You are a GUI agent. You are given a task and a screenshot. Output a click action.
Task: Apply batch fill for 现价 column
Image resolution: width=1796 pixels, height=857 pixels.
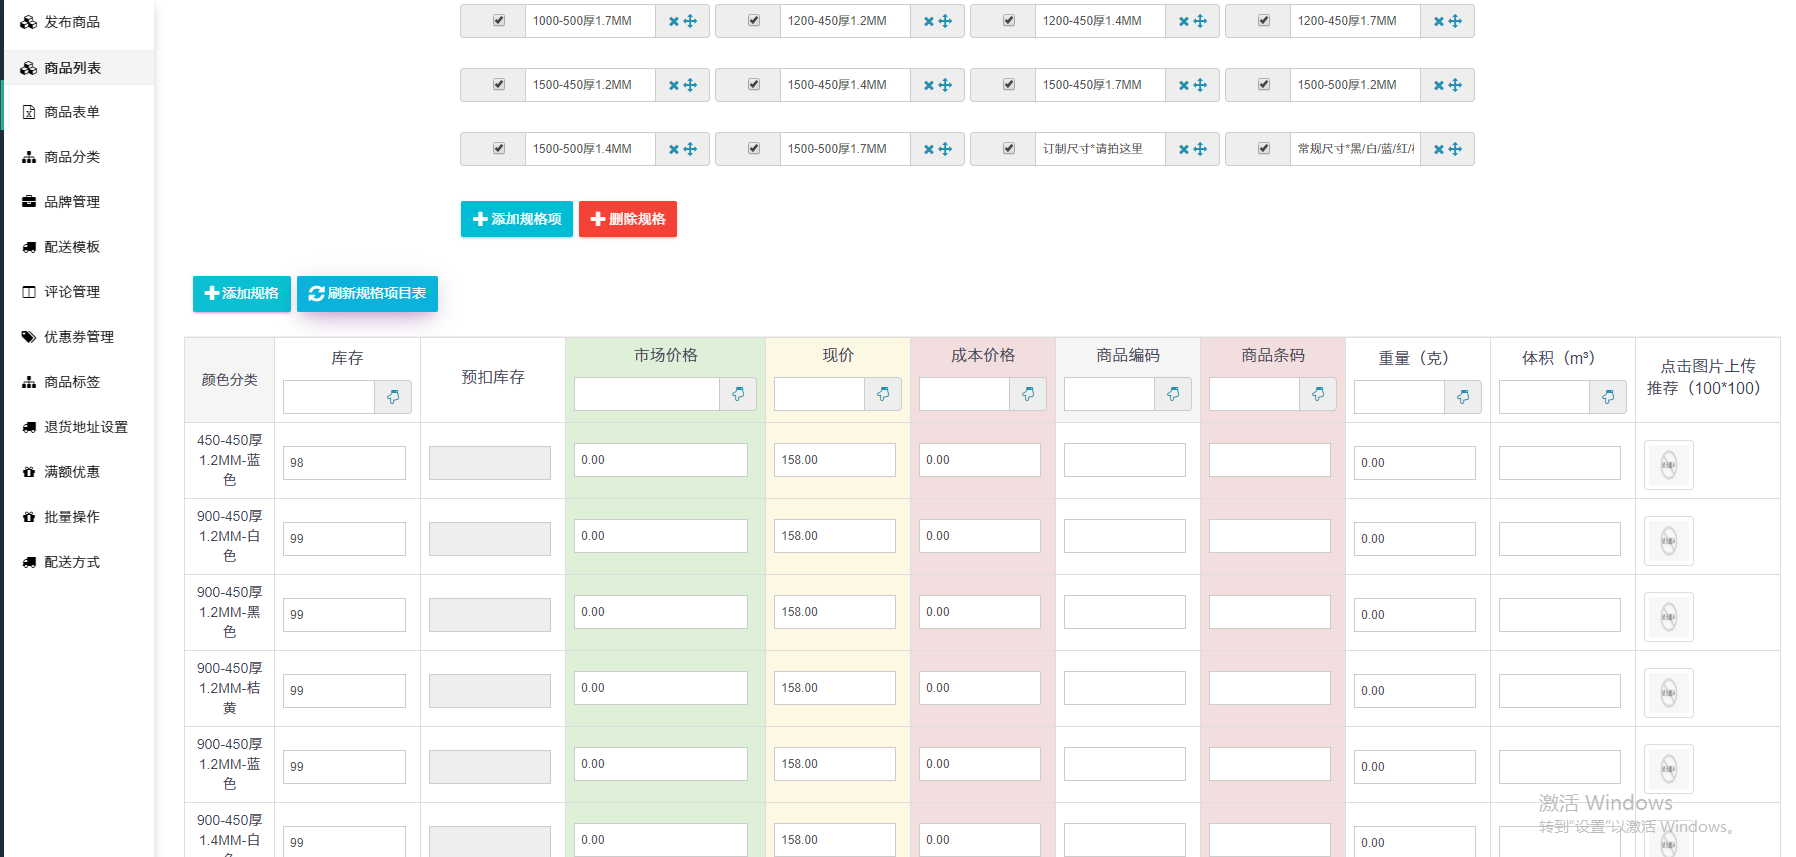(883, 394)
